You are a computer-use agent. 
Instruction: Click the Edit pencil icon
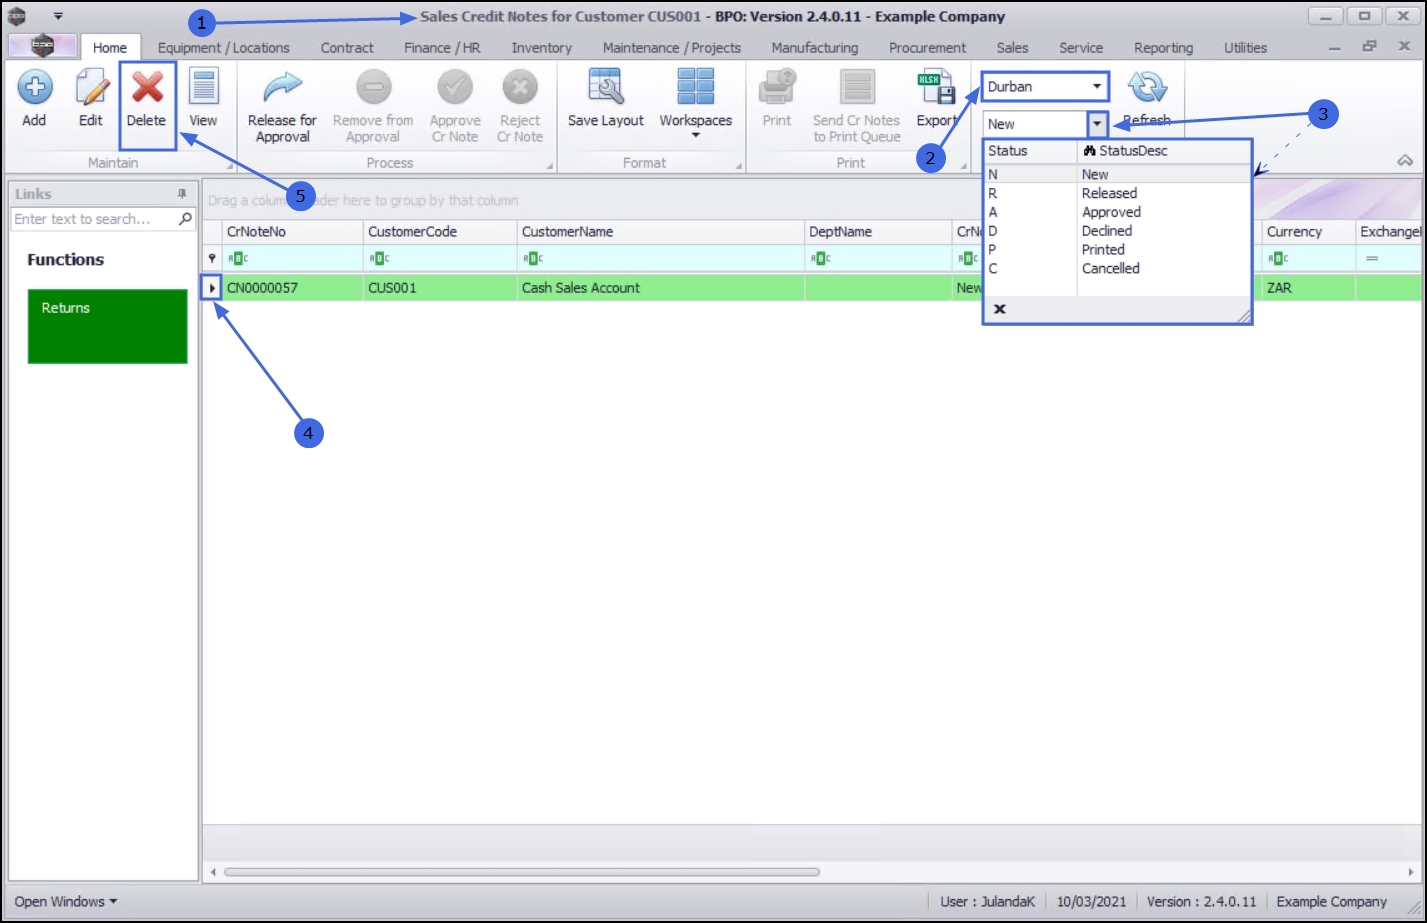click(x=91, y=88)
